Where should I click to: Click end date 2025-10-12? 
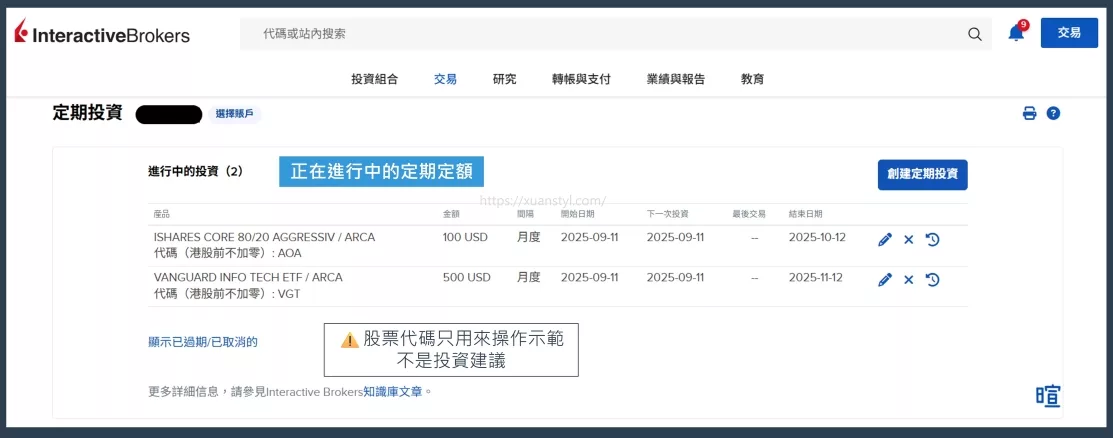coord(817,237)
